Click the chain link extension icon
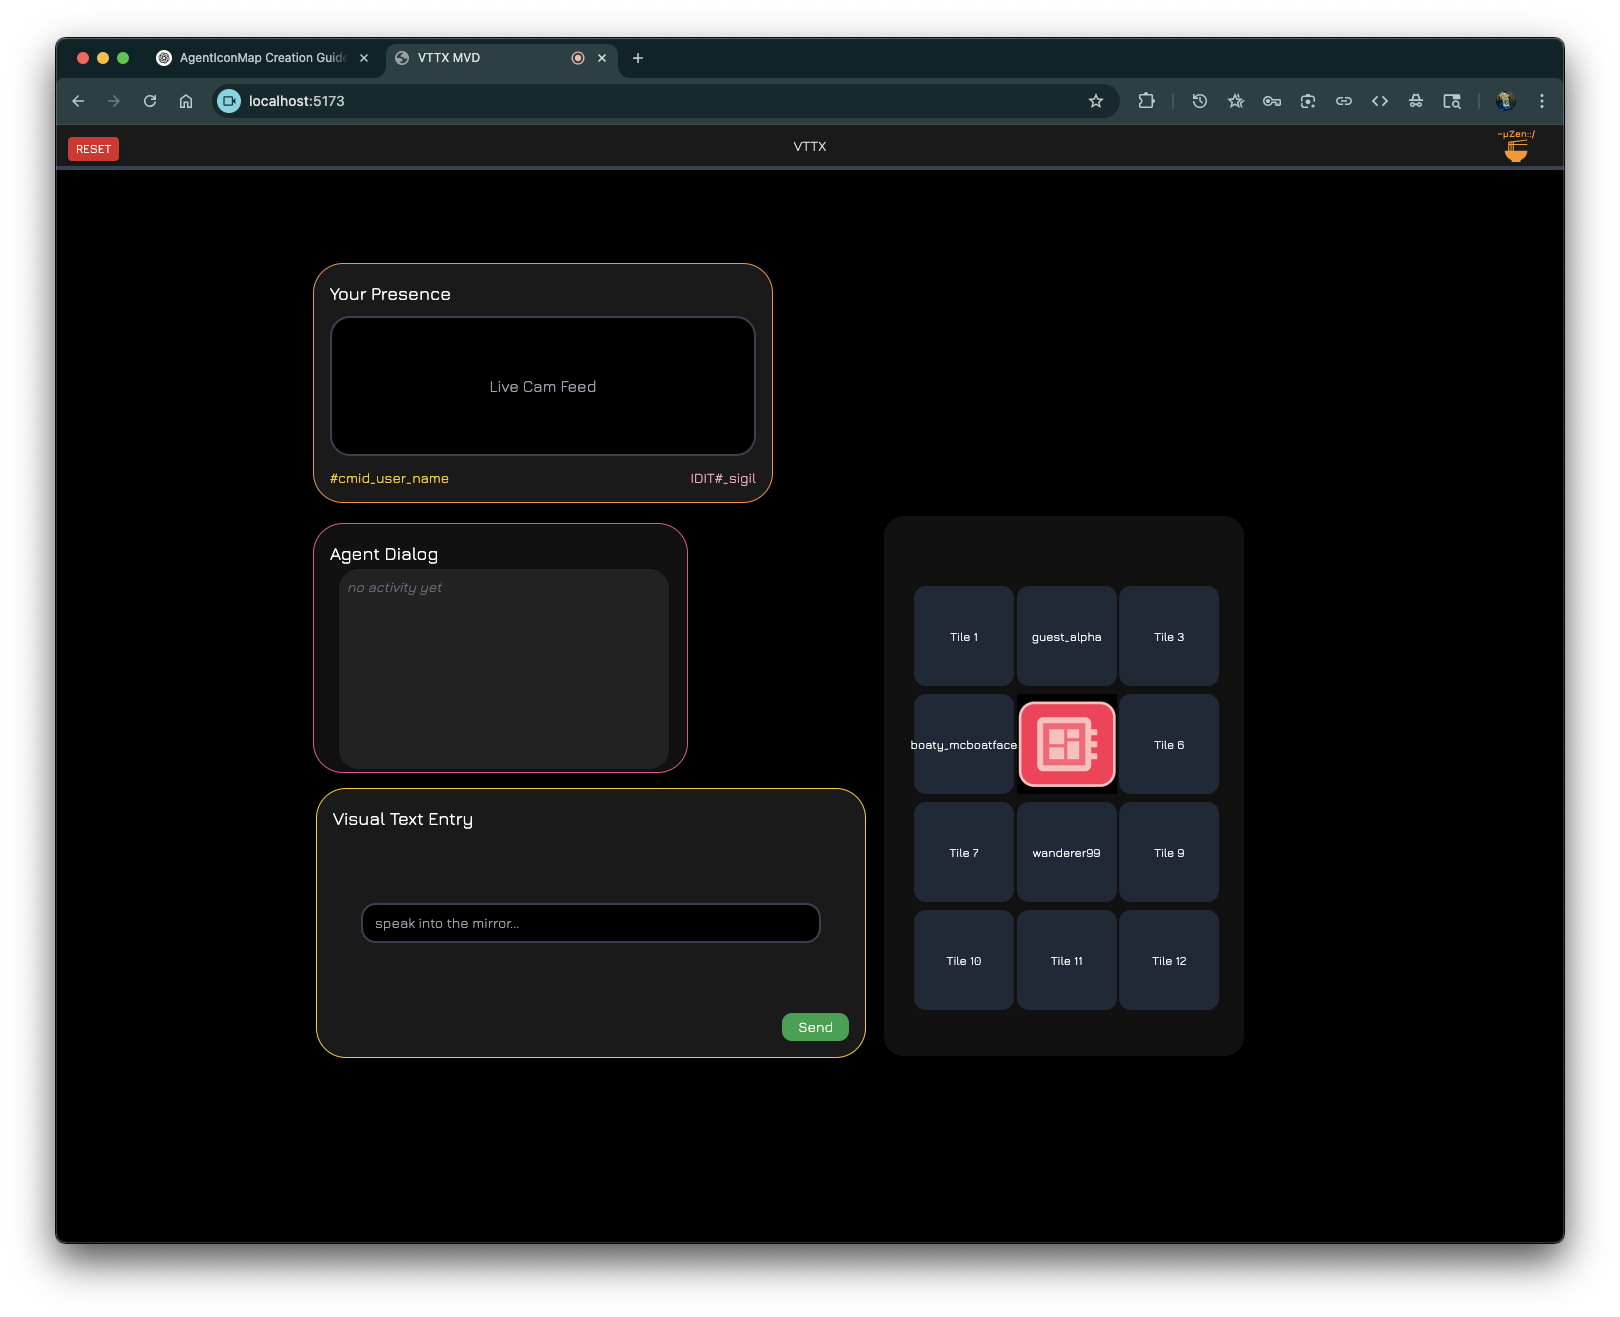Screen dimensions: 1620x1317 (x=1344, y=101)
